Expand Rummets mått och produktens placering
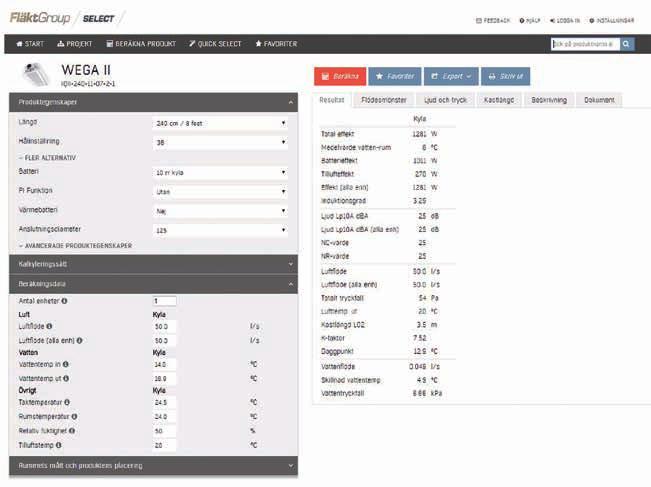 pyautogui.click(x=153, y=466)
